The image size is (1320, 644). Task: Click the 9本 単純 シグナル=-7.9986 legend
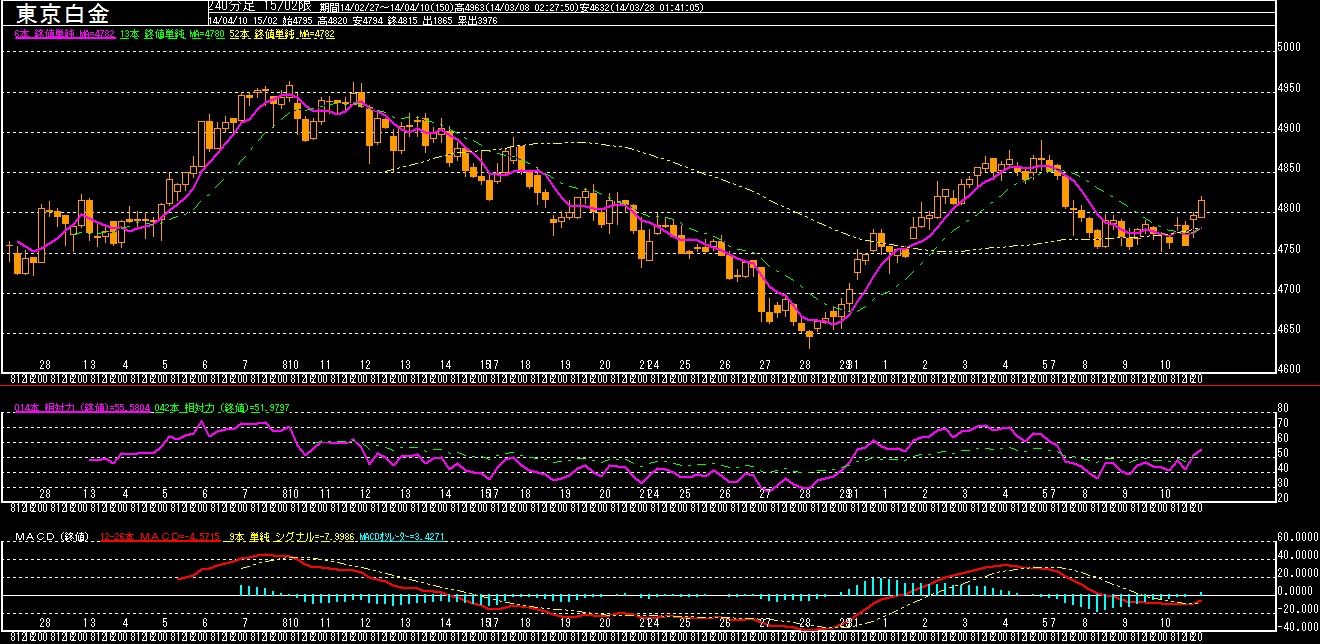click(x=290, y=537)
